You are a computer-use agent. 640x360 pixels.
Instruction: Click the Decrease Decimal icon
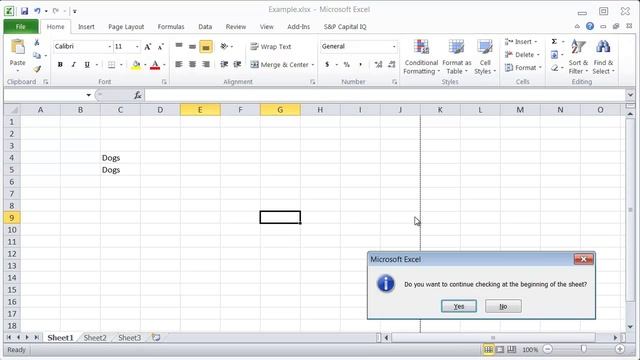[391, 64]
